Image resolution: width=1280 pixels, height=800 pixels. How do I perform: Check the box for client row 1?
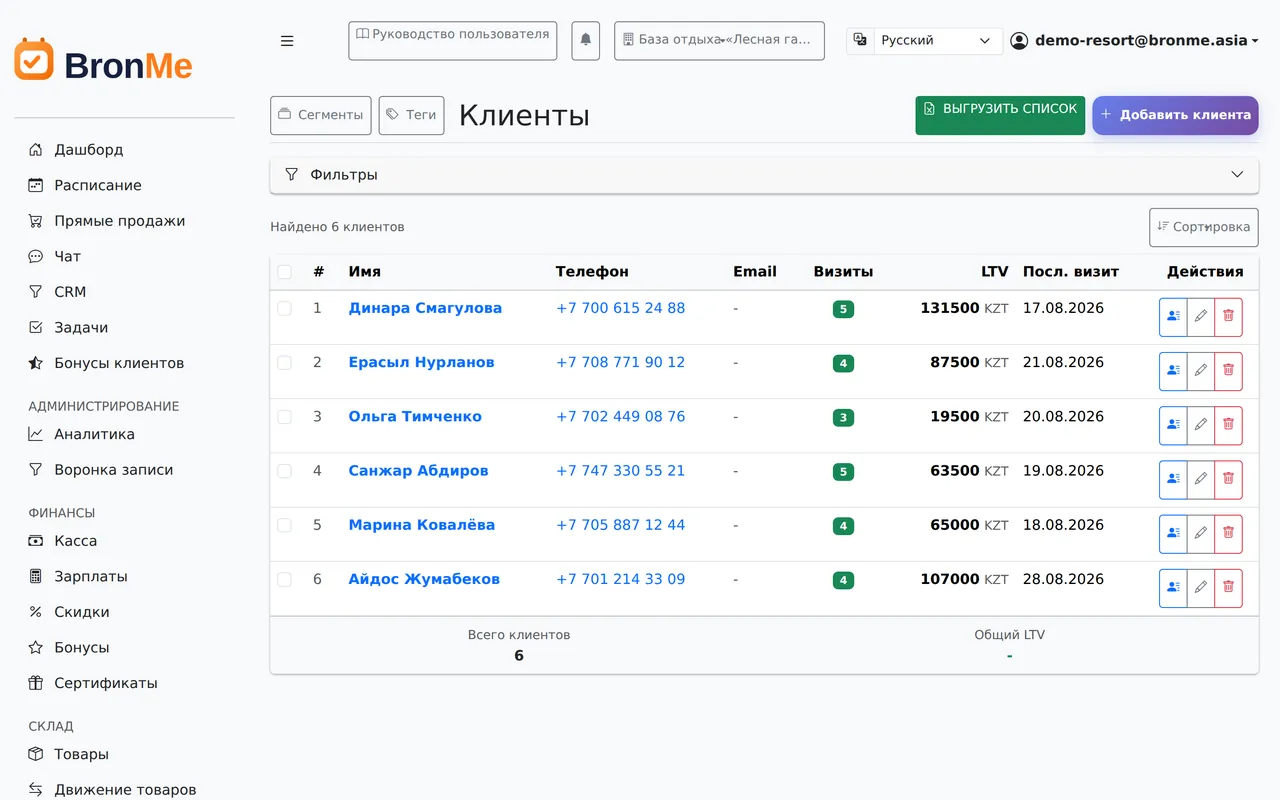[x=284, y=309]
